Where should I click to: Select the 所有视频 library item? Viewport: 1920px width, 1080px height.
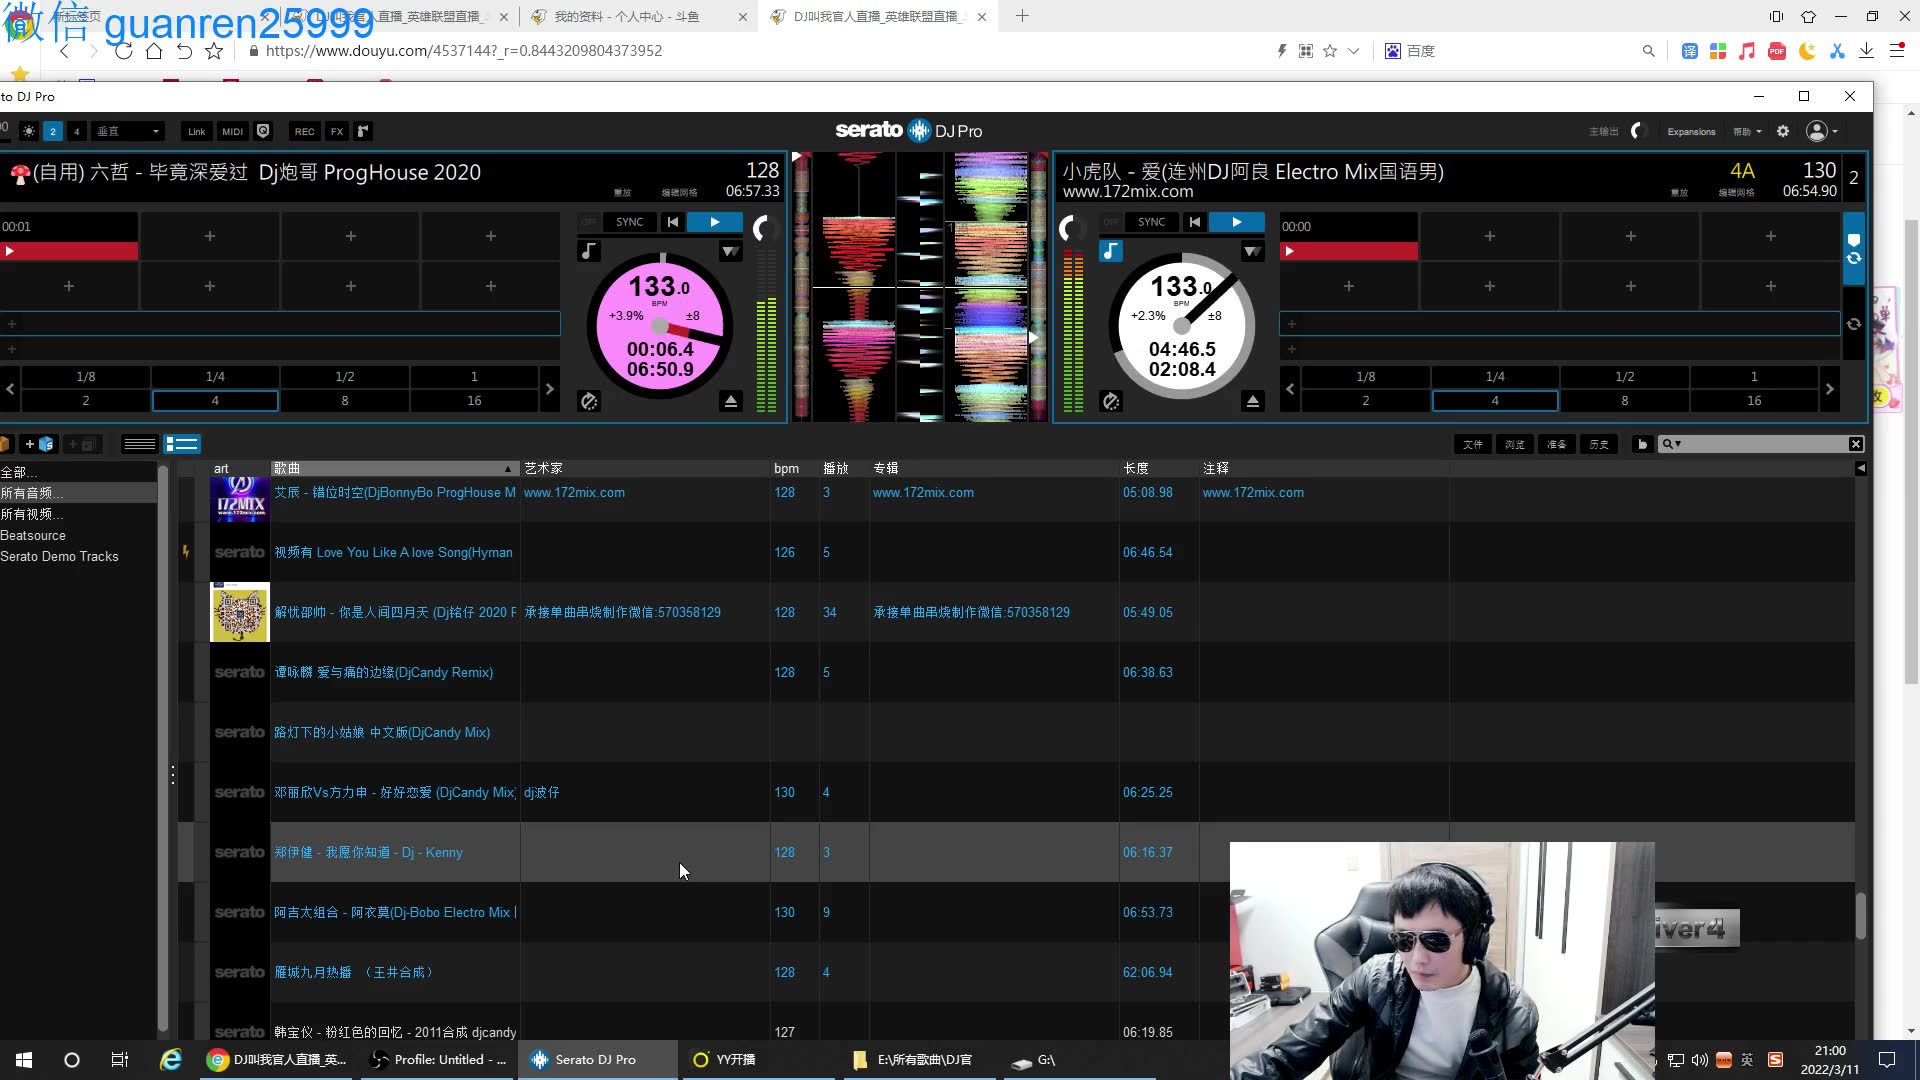pyautogui.click(x=32, y=514)
